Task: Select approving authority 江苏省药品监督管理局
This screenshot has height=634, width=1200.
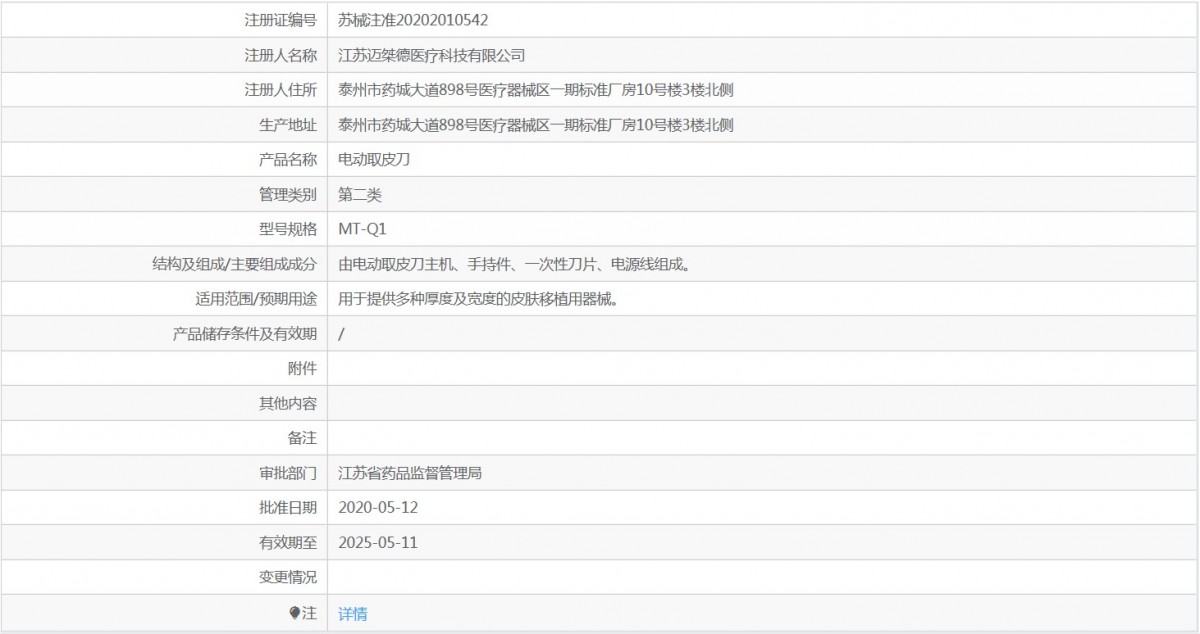Action: [x=411, y=473]
